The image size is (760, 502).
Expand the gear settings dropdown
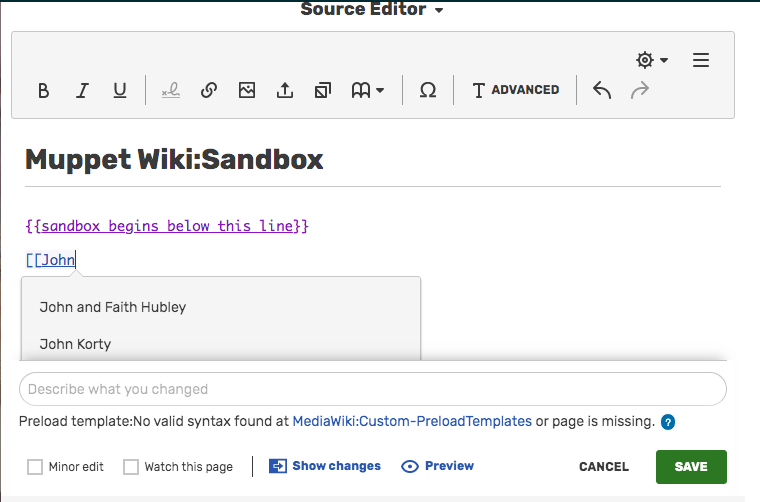tap(652, 60)
